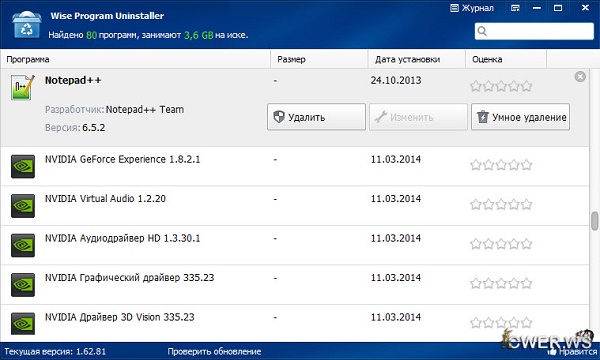This screenshot has width=600, height=360.
Task: Click the NVIDIA Драйвер 3D Vision icon
Action: (x=23, y=324)
